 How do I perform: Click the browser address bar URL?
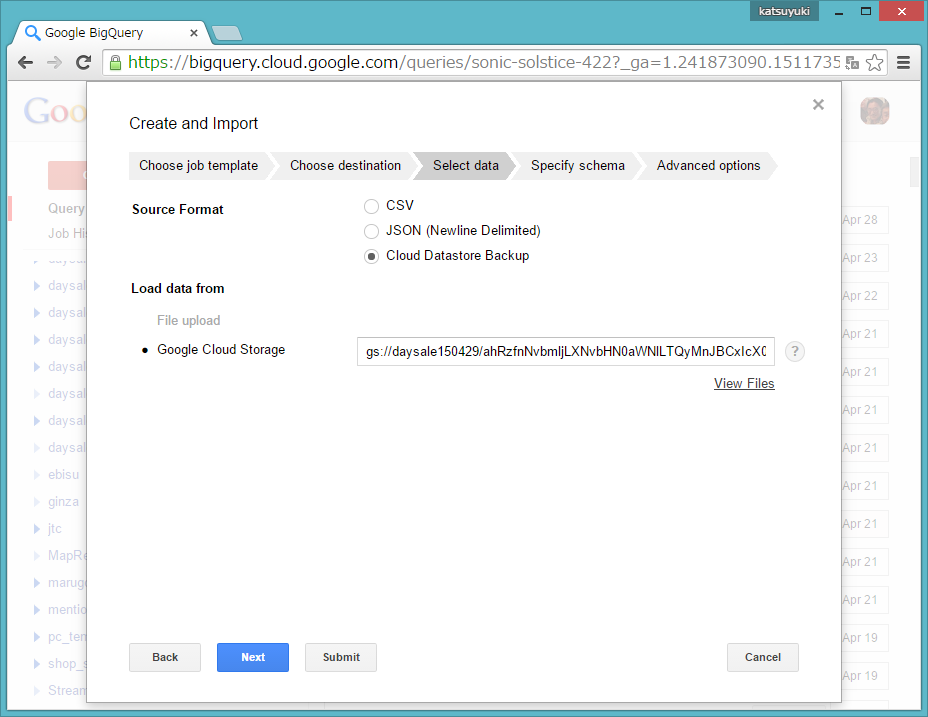click(x=484, y=63)
